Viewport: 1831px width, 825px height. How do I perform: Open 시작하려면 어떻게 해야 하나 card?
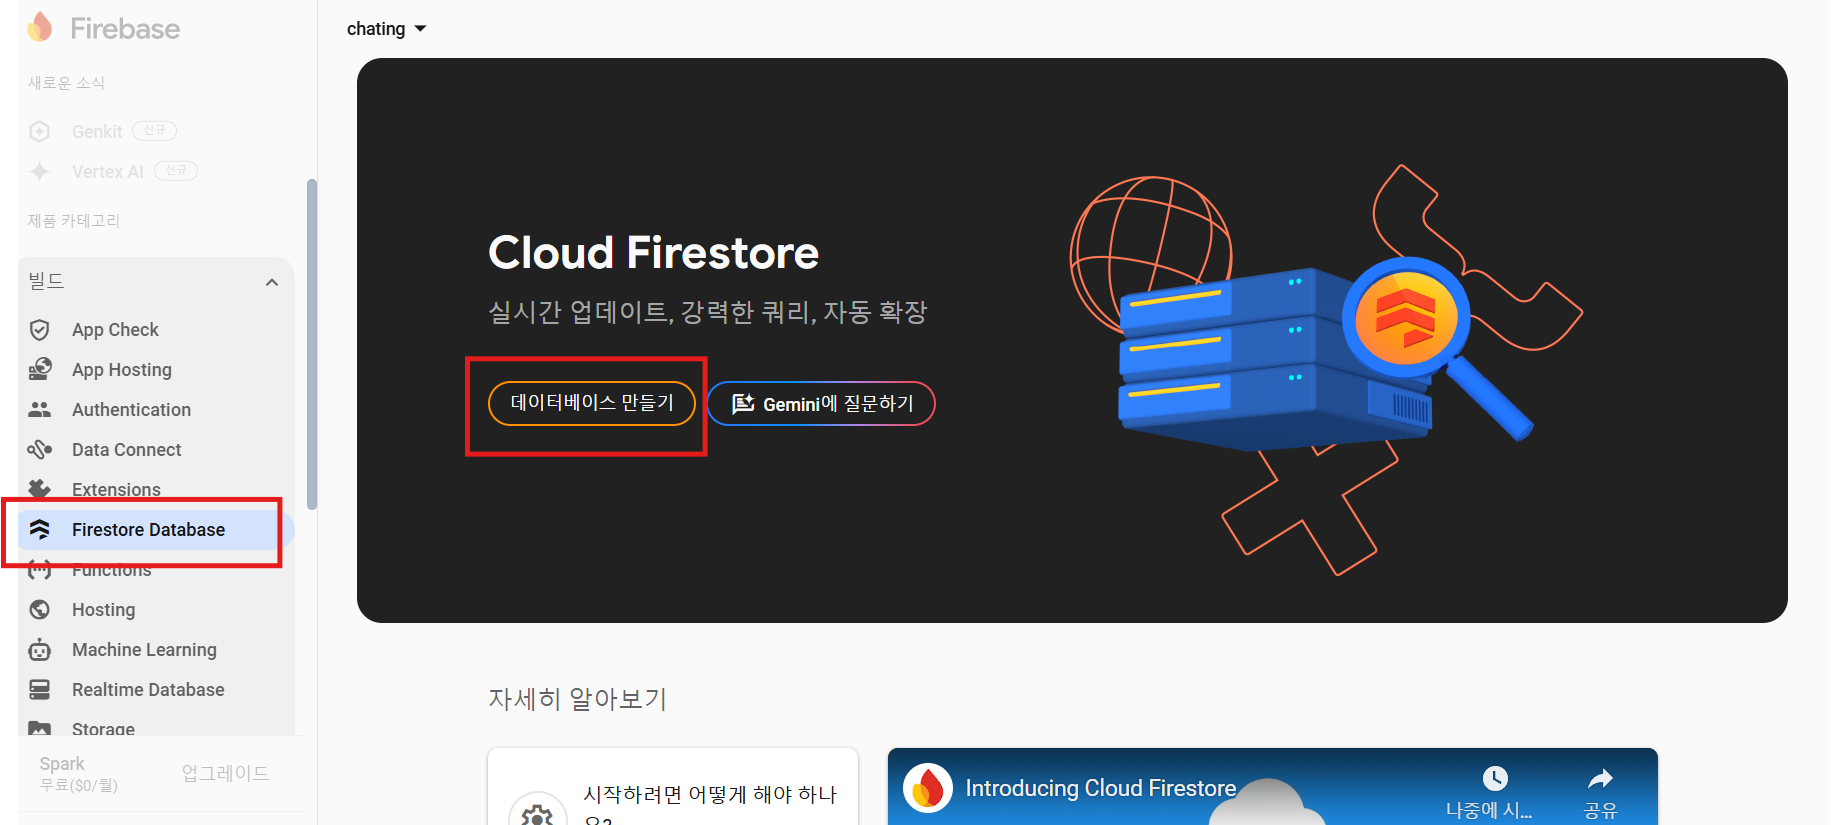[x=673, y=787]
